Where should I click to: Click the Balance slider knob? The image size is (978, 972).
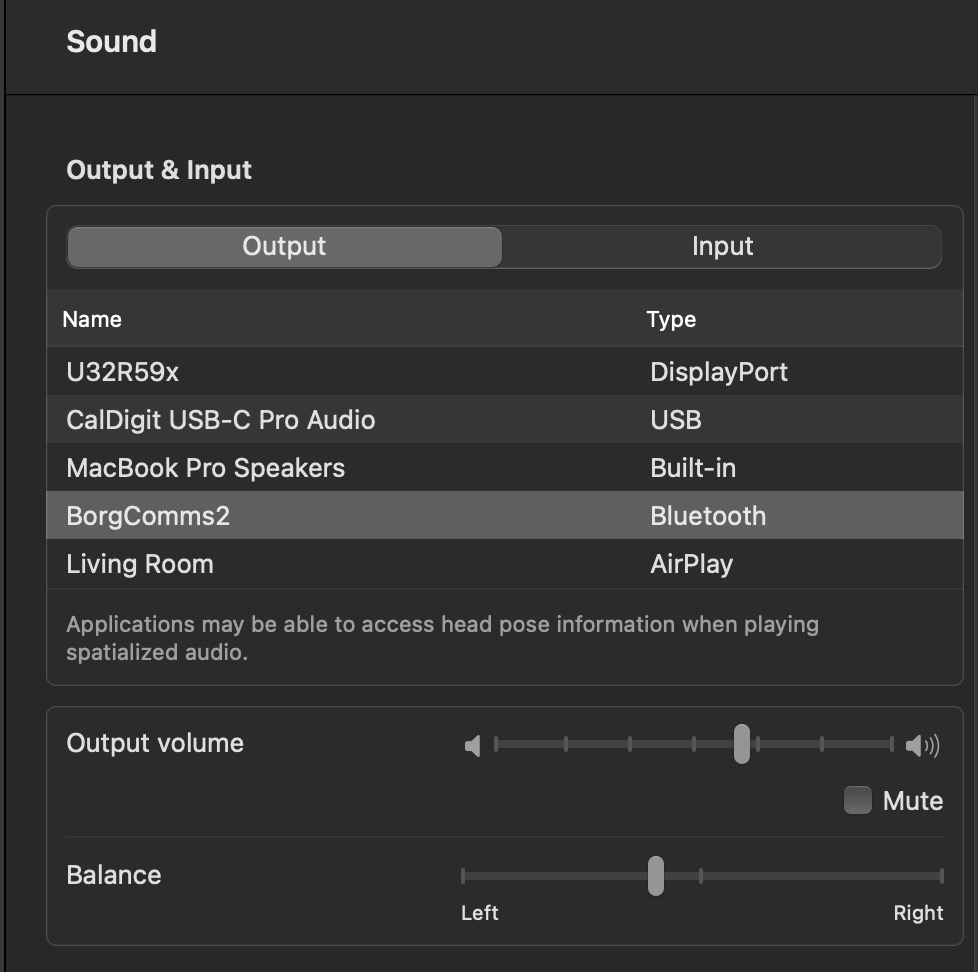[656, 875]
